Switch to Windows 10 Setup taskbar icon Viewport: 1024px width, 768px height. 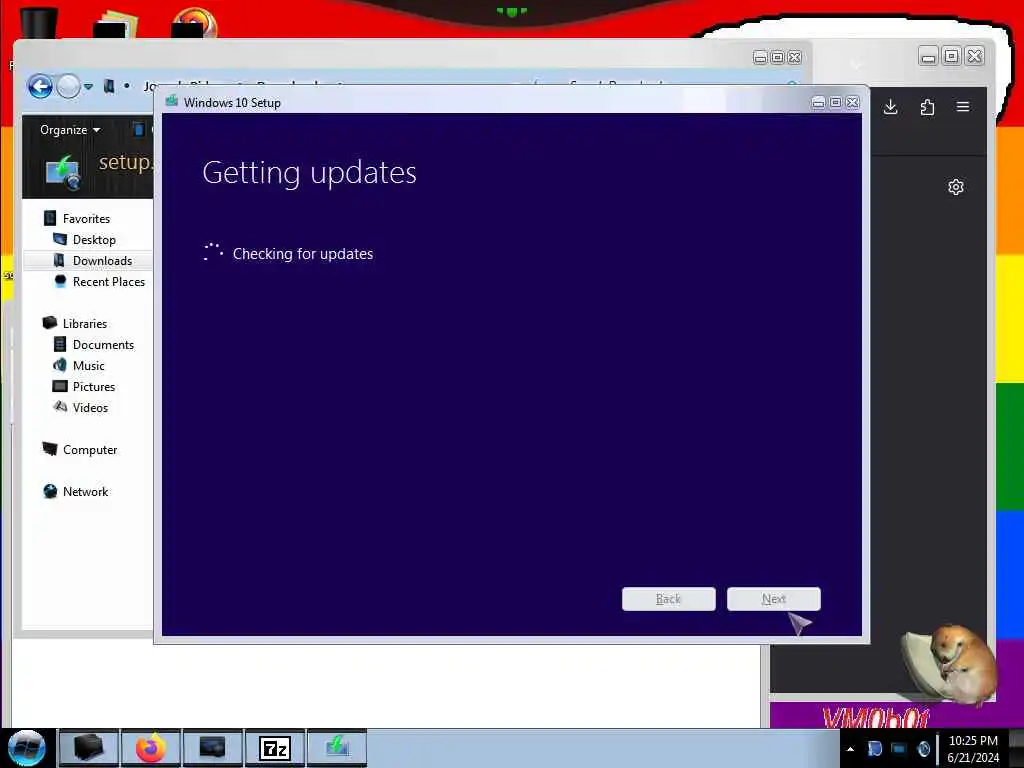[x=337, y=748]
